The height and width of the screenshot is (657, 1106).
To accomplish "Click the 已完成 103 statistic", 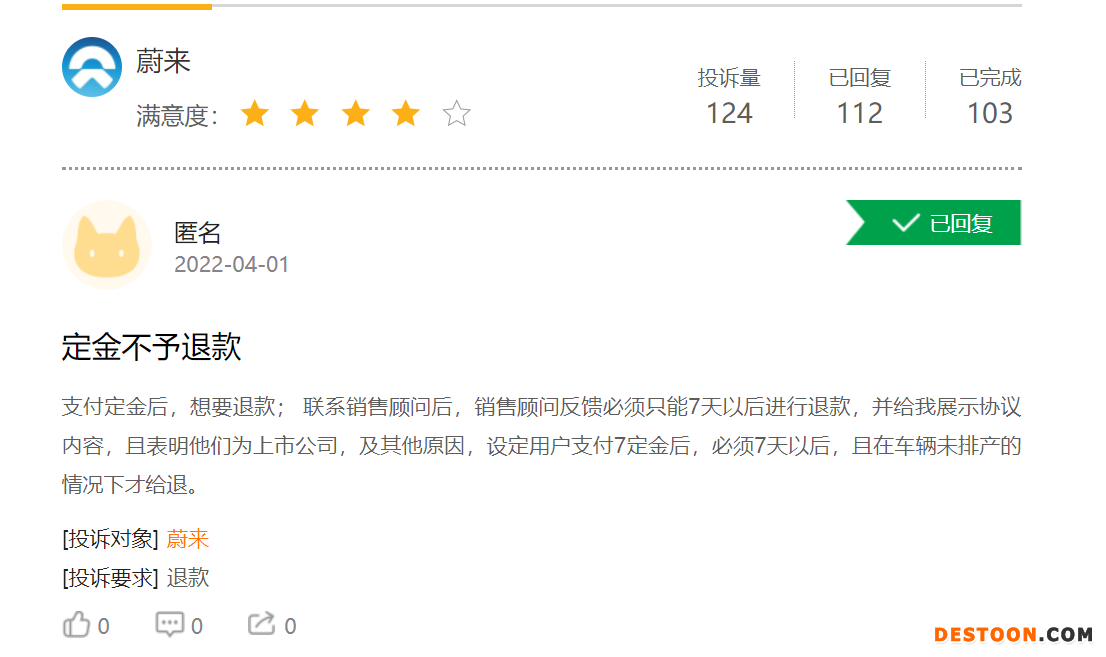I will tap(990, 96).
